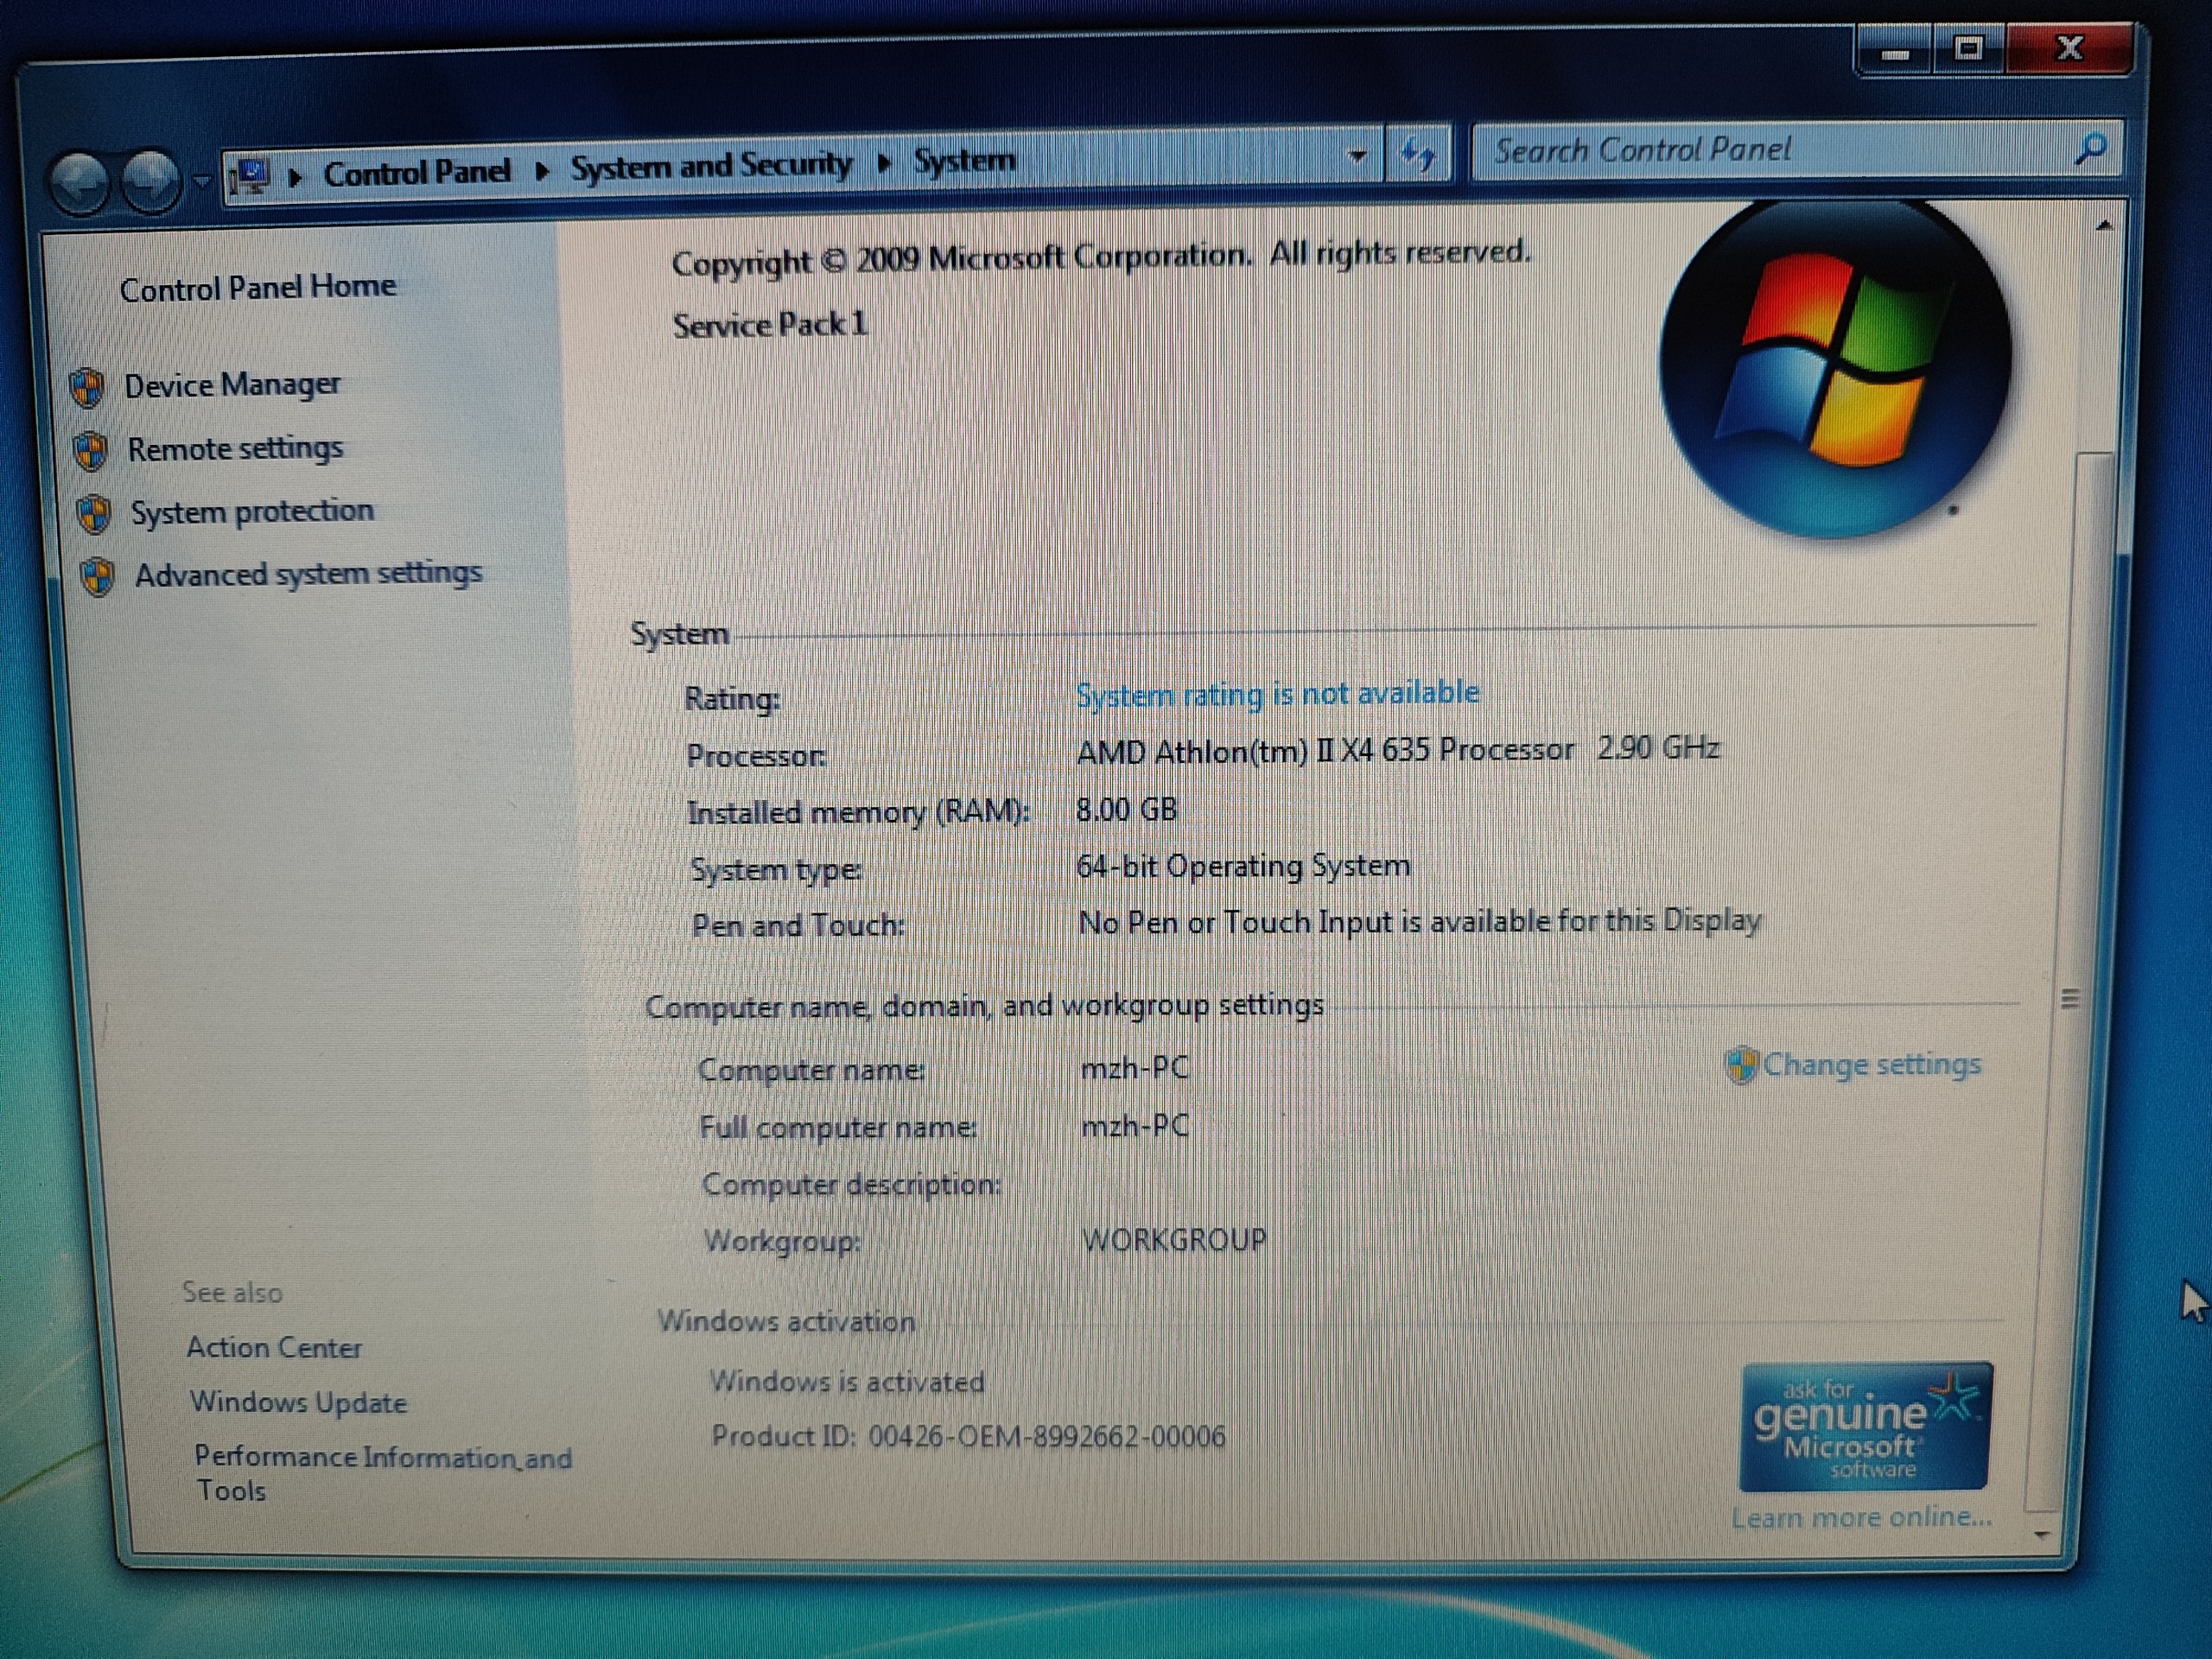Click the Back navigation arrow button

click(x=80, y=182)
